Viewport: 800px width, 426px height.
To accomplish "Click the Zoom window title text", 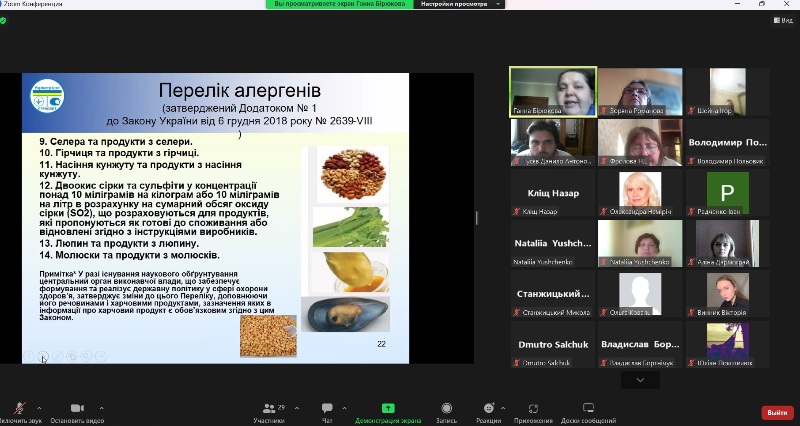I will pyautogui.click(x=33, y=4).
